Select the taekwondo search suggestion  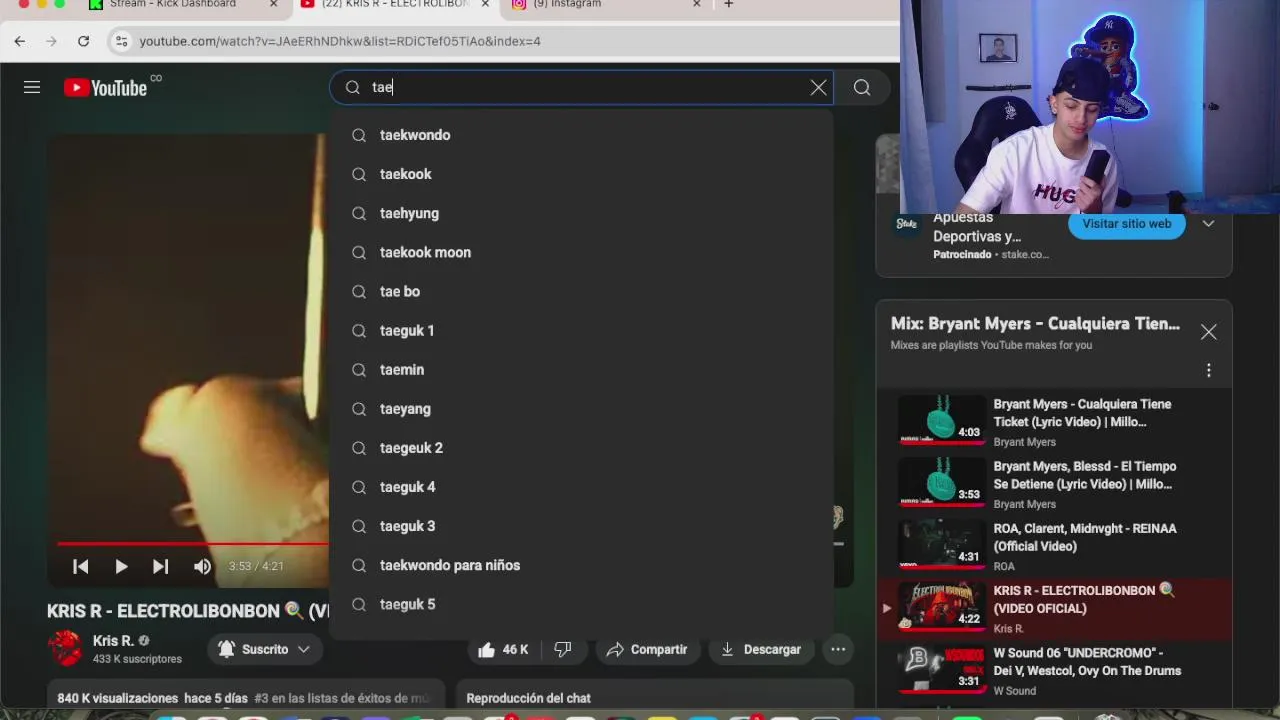pos(581,135)
